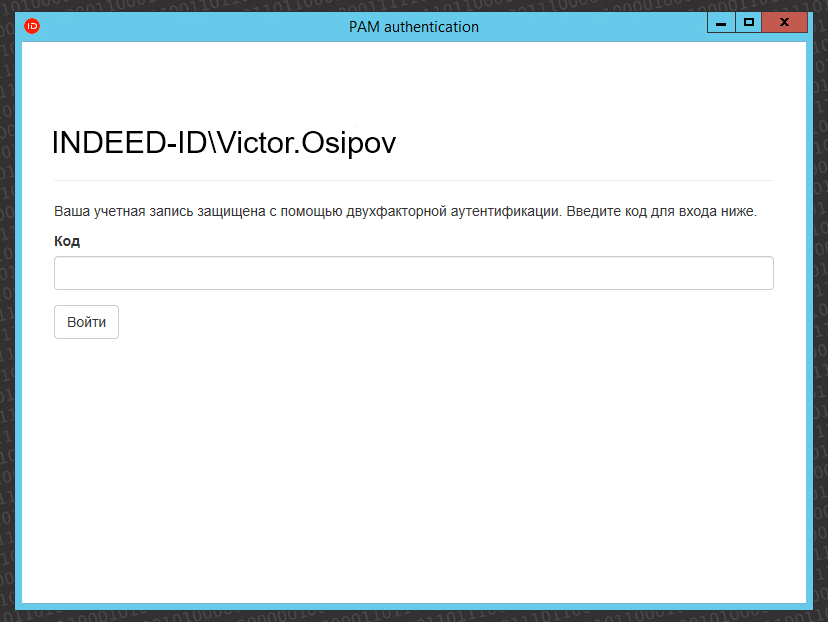
Task: Maximize the PAM authentication window
Action: (748, 22)
